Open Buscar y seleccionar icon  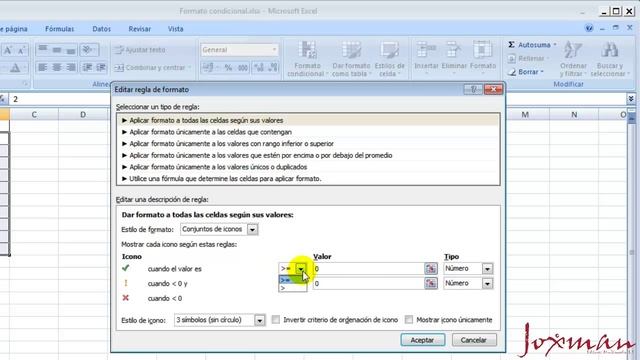coord(610,59)
